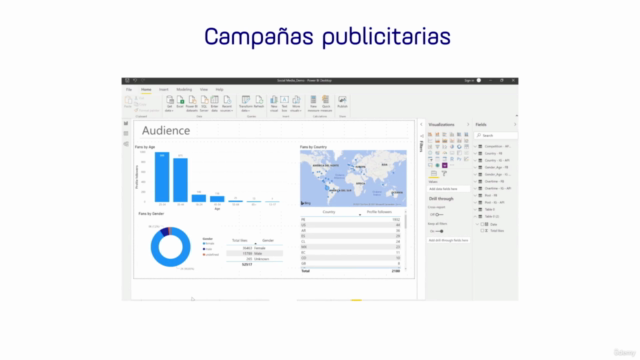Click the Get data ribbon button
Viewport: 640px width, 360px height.
(x=169, y=104)
